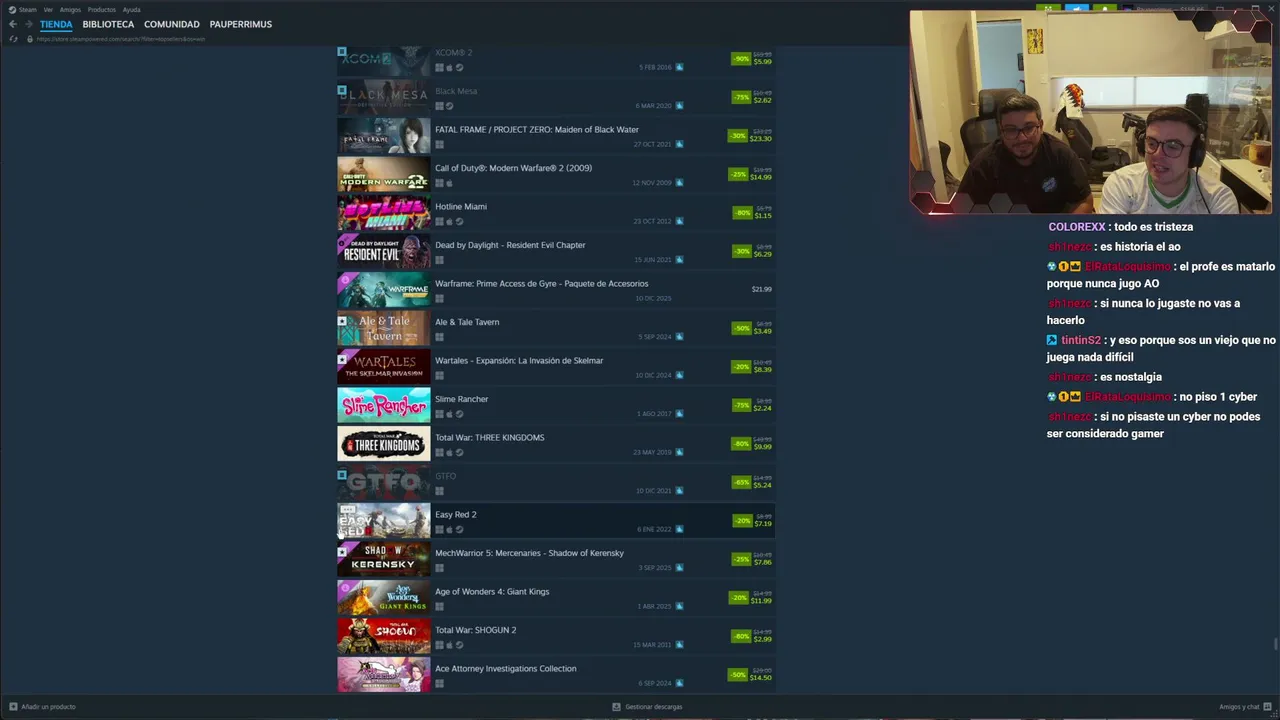Go back with the left arrow button
This screenshot has height=720, width=1280.
tap(13, 24)
